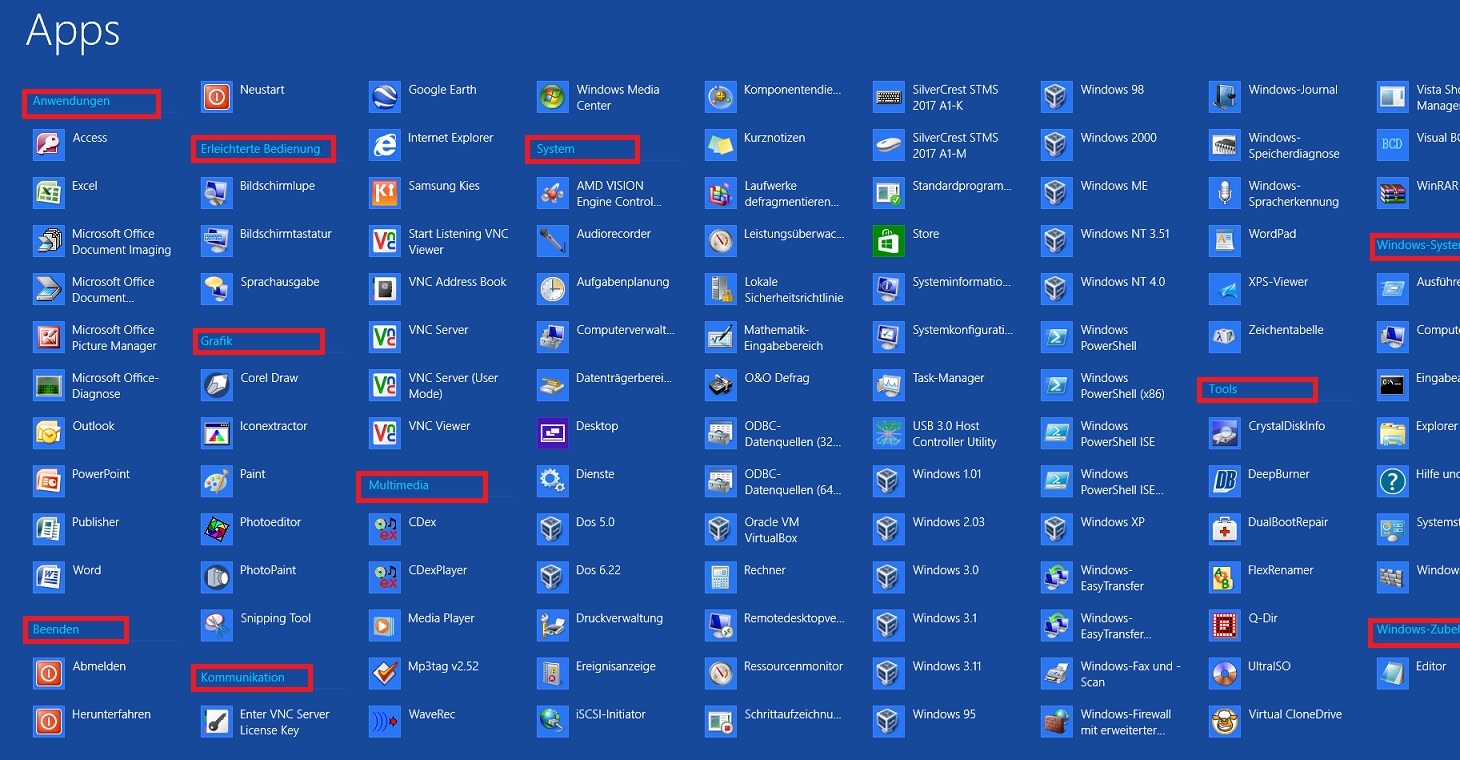The height and width of the screenshot is (760, 1460).
Task: Launch the Windows 95 virtual machine icon
Action: point(888,721)
